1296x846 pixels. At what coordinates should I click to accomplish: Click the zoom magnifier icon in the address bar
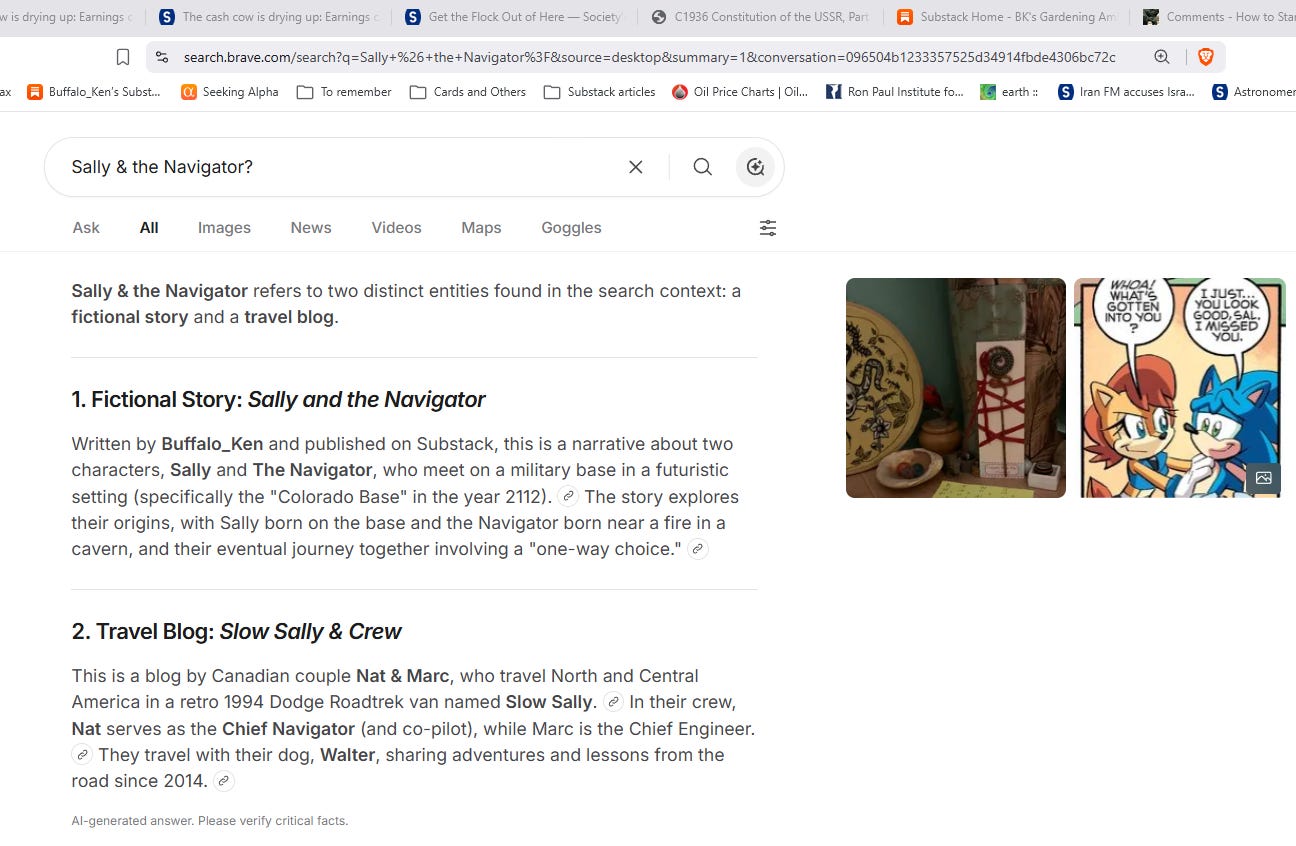pos(1162,57)
